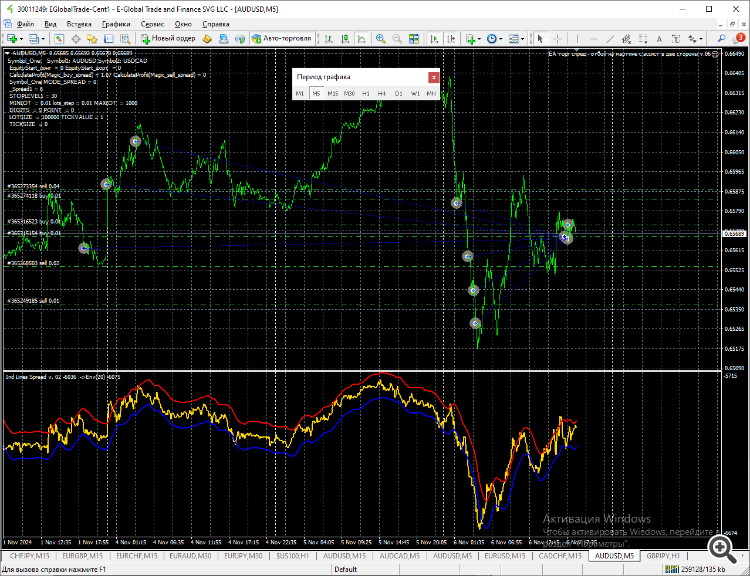This screenshot has width=750, height=576.
Task: Select M15 period in Период графика
Action: click(332, 93)
